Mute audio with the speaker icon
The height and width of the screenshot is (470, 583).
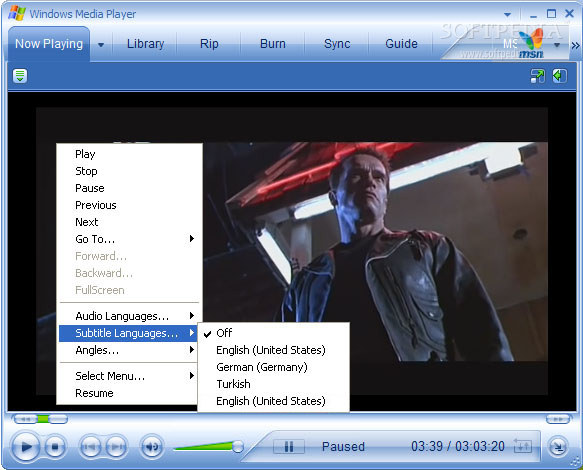152,446
